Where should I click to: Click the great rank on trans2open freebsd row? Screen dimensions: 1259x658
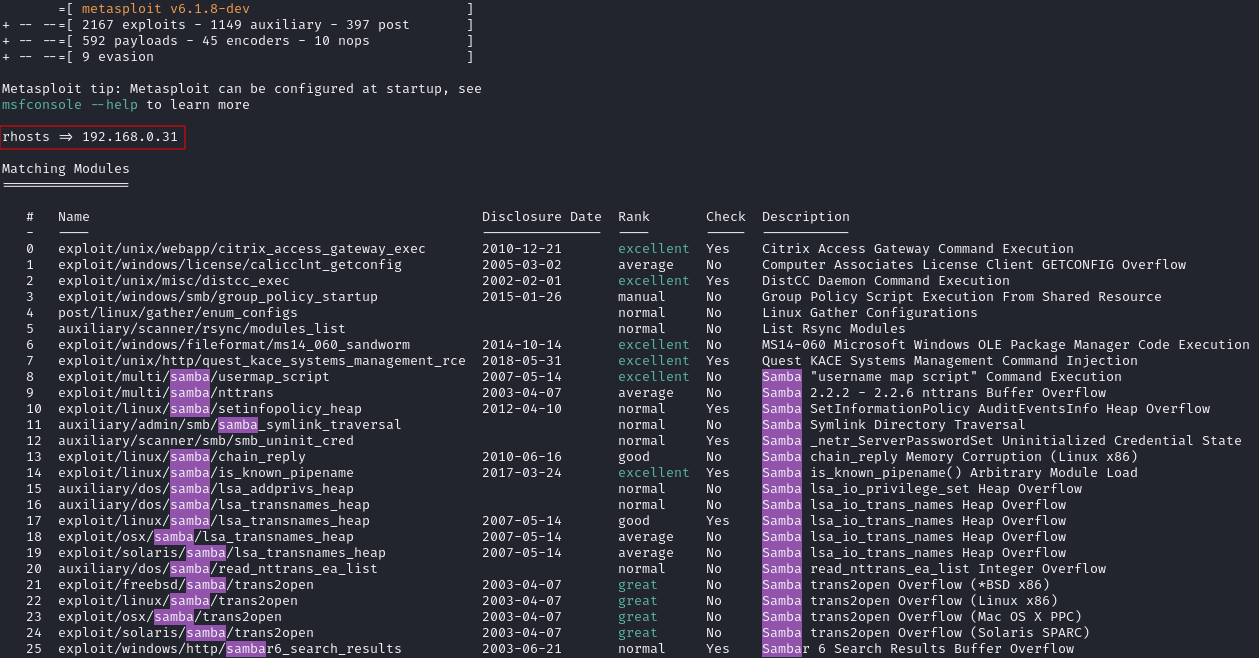pyautogui.click(x=637, y=584)
